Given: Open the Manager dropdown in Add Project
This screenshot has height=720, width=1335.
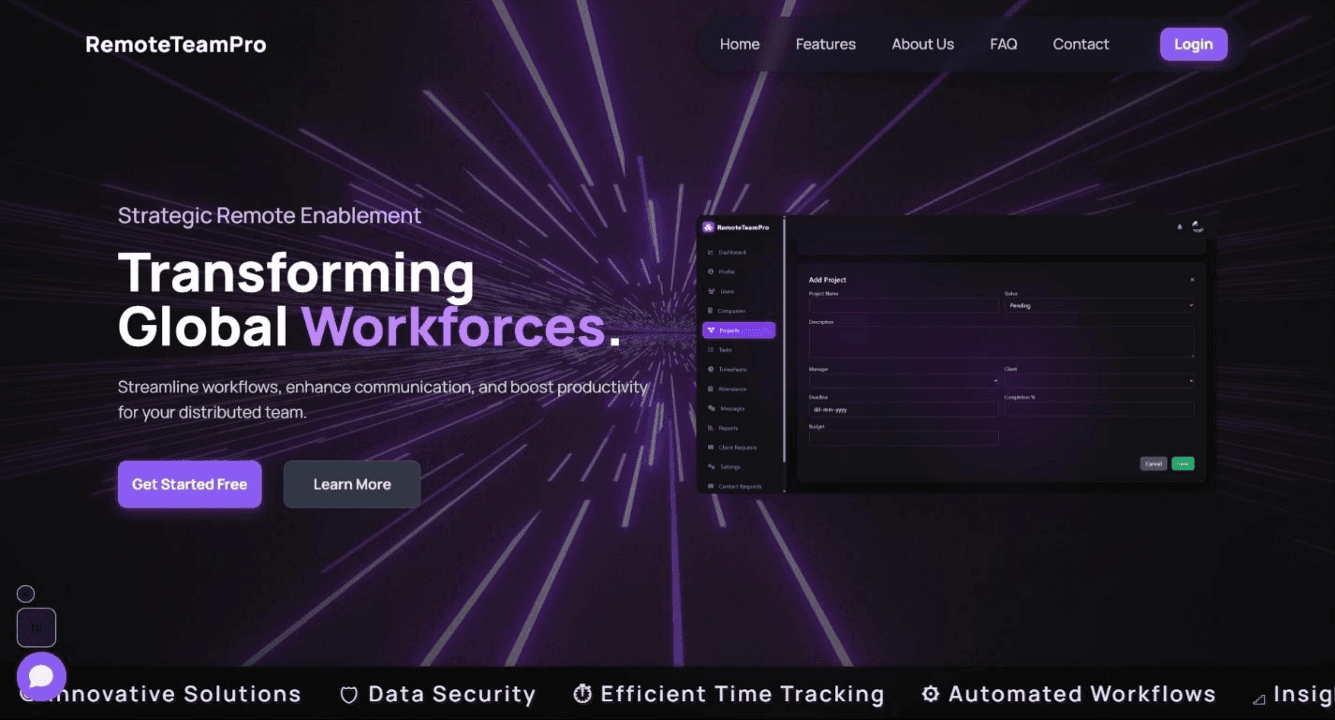Looking at the screenshot, I should (x=904, y=381).
